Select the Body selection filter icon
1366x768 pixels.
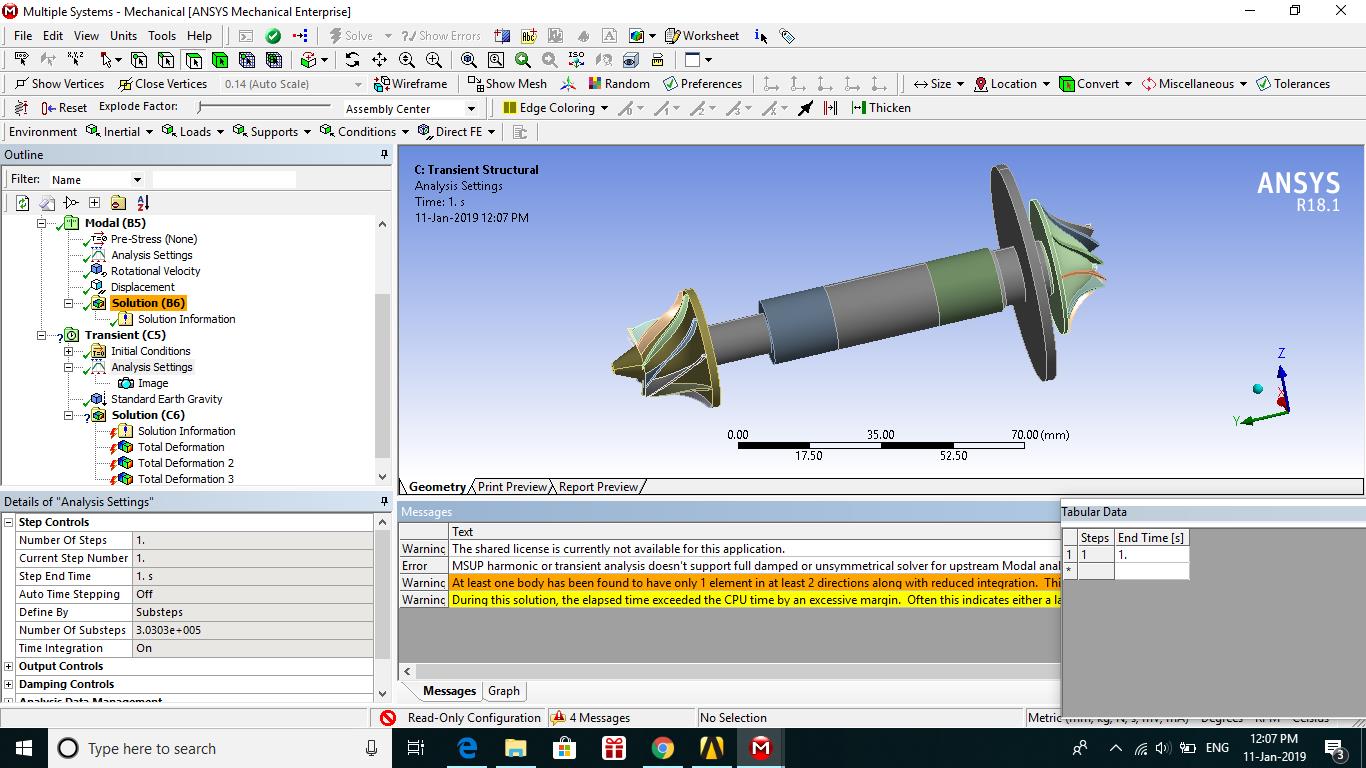[x=220, y=60]
